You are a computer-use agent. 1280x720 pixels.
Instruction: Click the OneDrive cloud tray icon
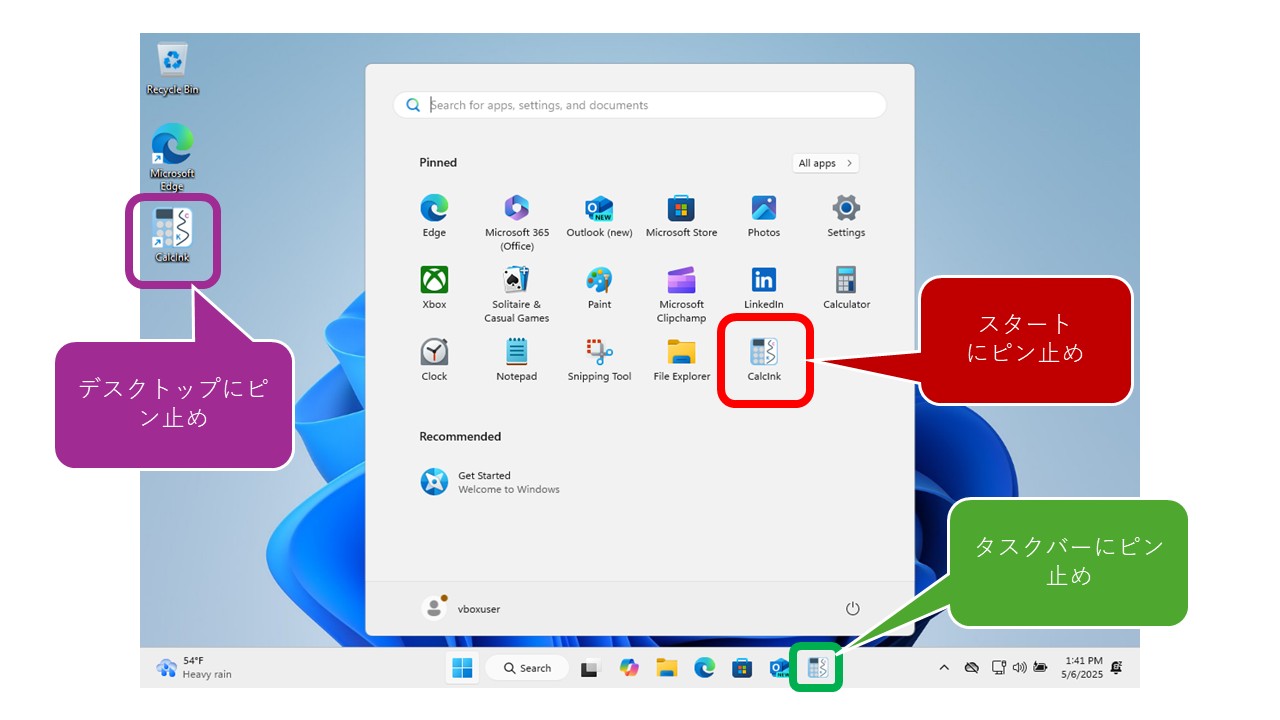971,668
